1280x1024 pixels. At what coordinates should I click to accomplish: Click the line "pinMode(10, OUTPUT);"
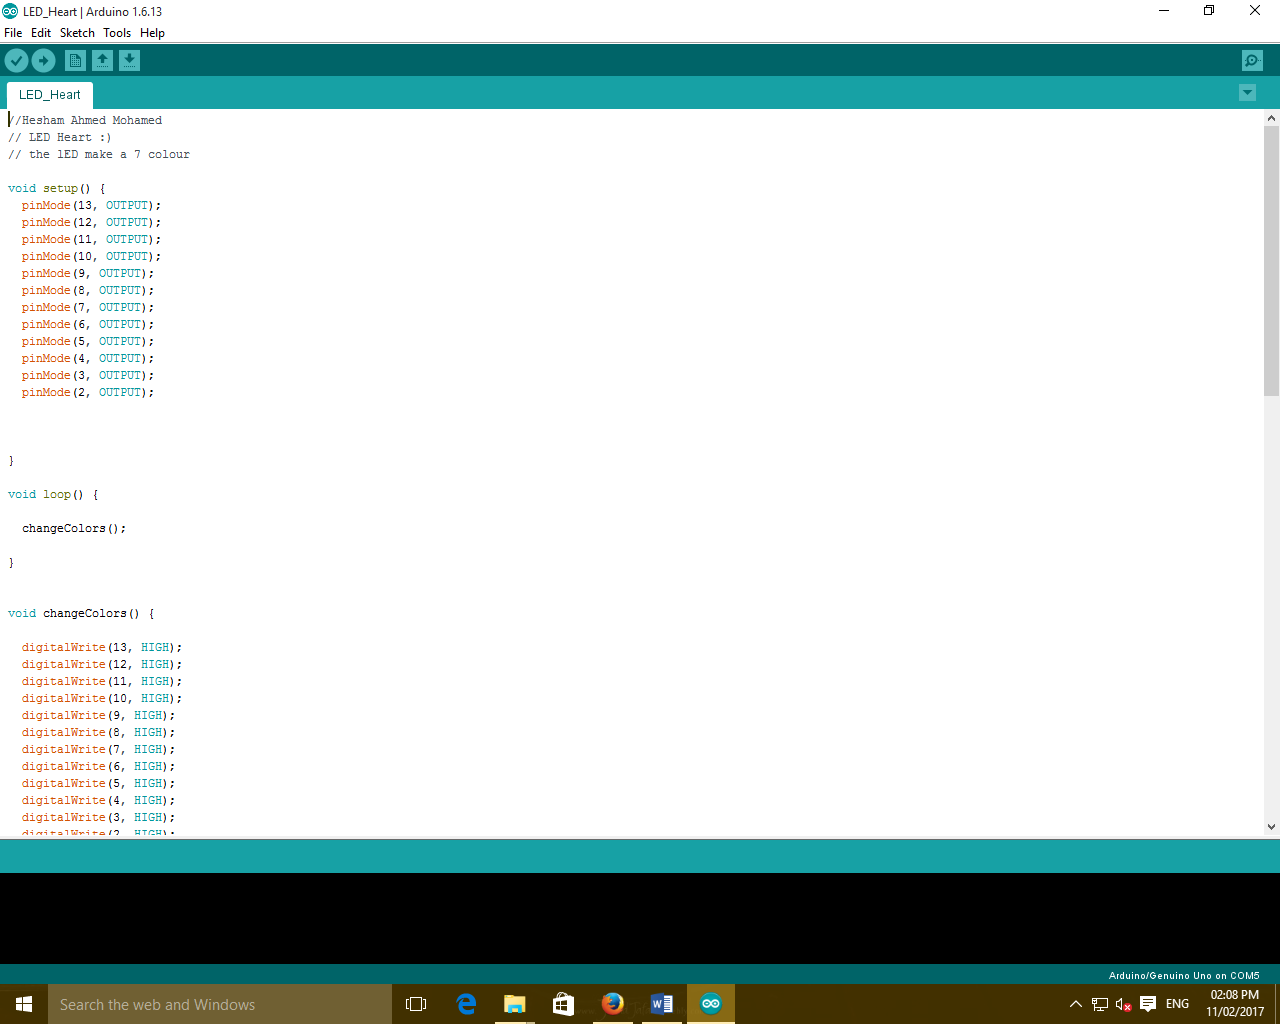[x=91, y=256]
